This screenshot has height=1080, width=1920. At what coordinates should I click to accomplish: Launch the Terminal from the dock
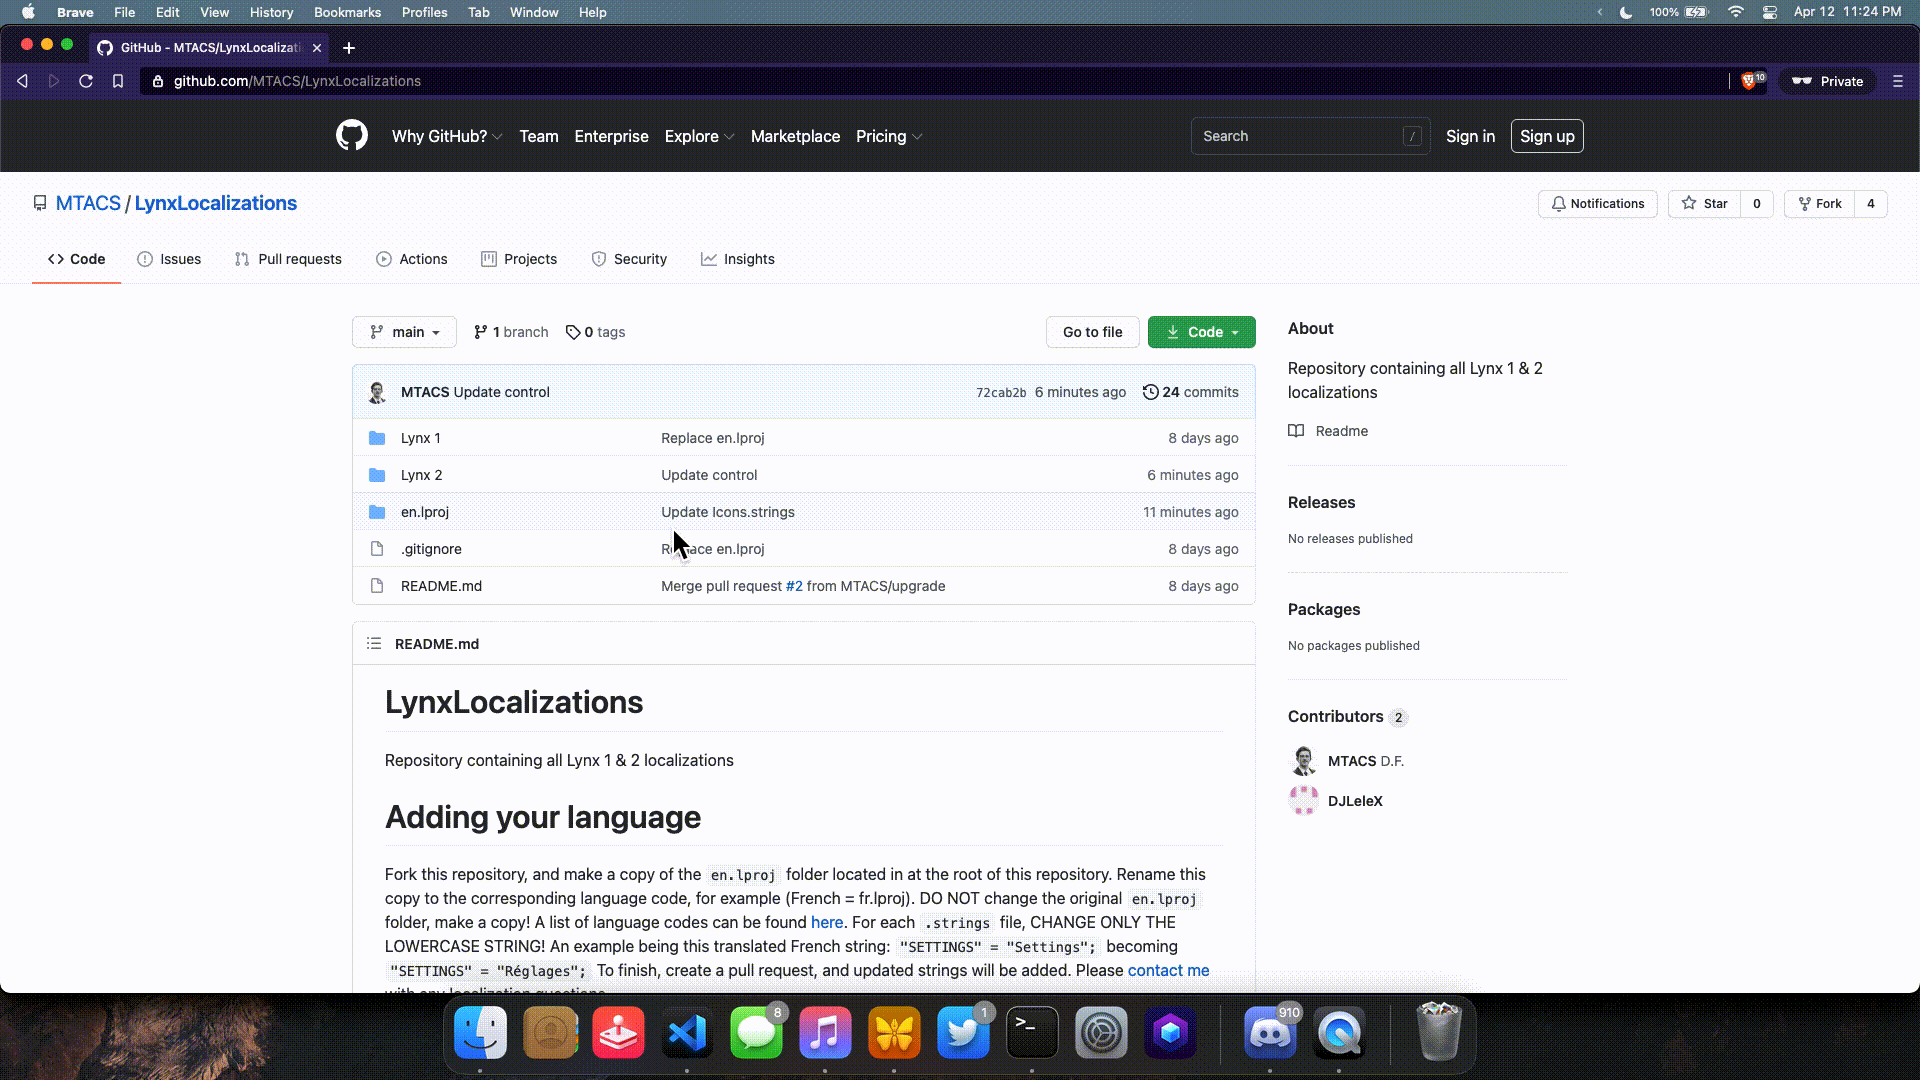pos(1032,1033)
